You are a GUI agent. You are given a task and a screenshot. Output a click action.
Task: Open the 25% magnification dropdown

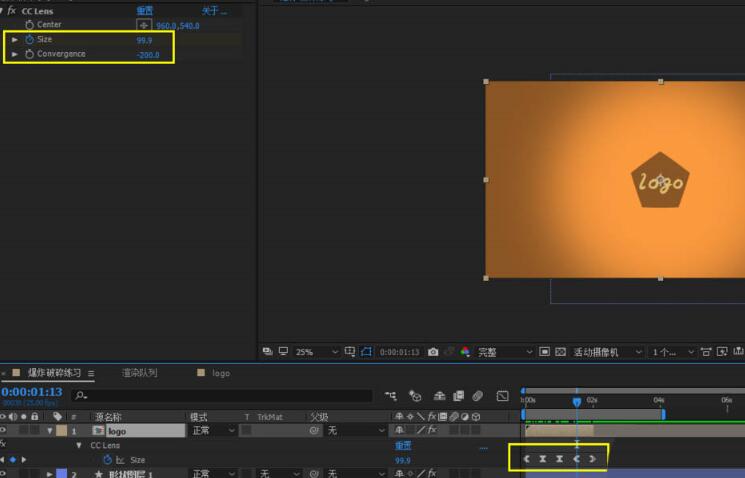pyautogui.click(x=316, y=352)
